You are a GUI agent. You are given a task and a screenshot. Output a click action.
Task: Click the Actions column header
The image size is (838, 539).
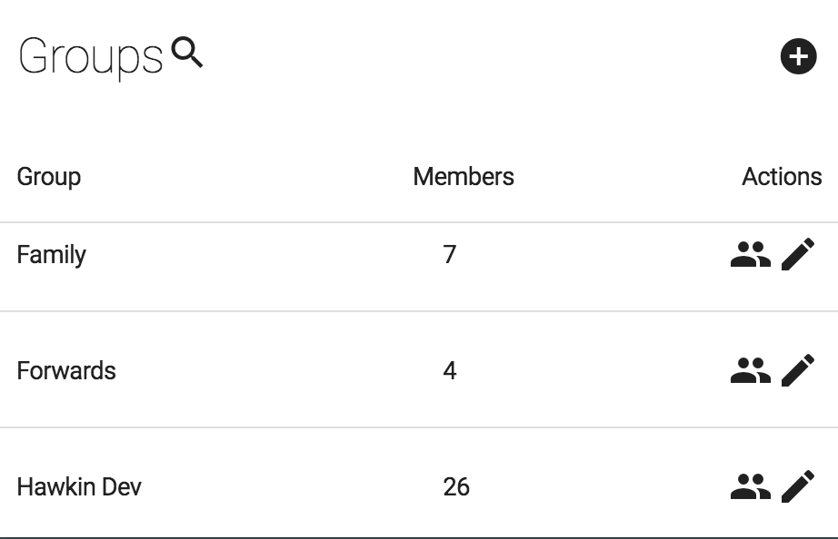click(781, 177)
